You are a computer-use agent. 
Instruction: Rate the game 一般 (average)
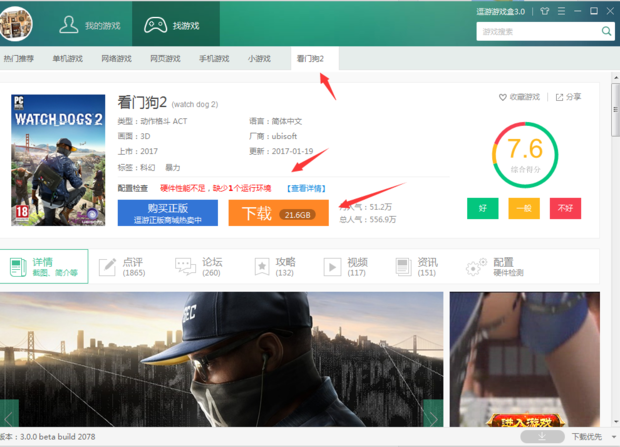pyautogui.click(x=524, y=208)
